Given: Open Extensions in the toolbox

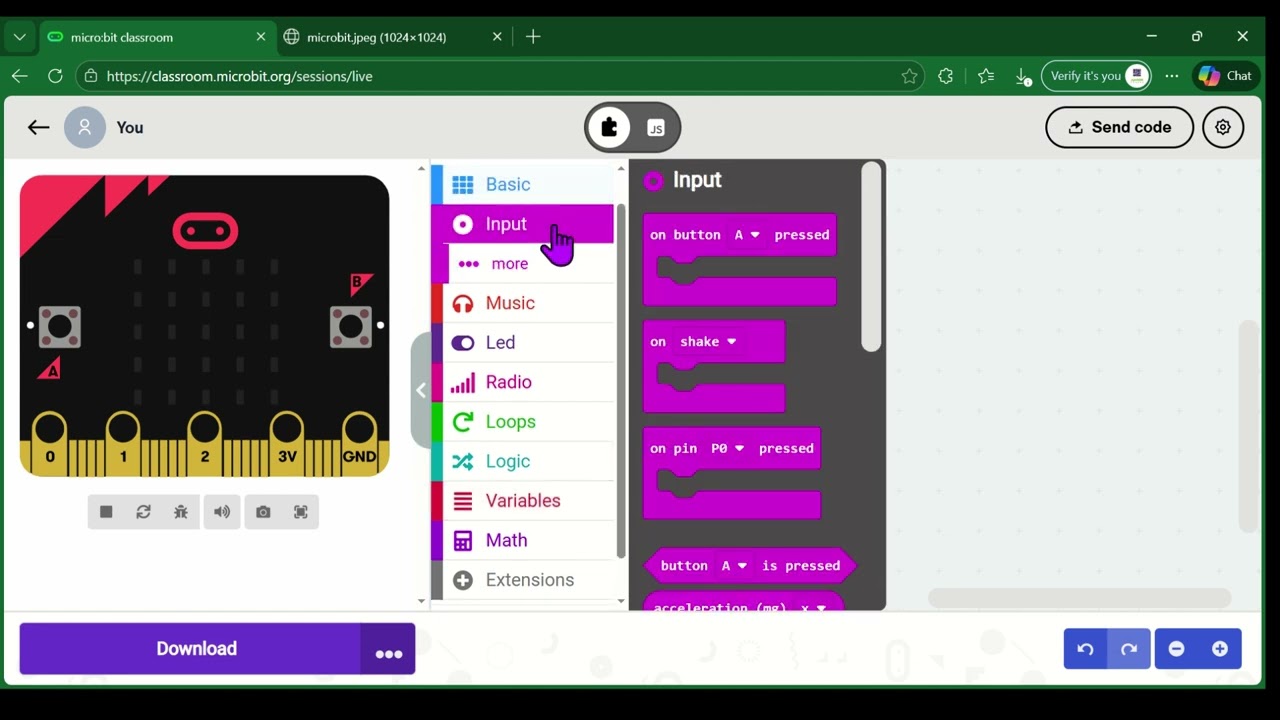Looking at the screenshot, I should coord(522,580).
